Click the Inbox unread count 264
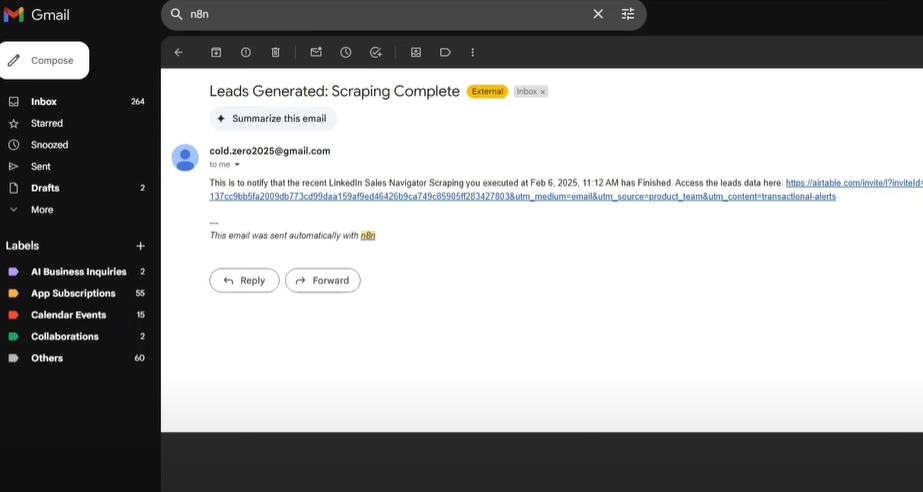The image size is (923, 492). [x=138, y=102]
